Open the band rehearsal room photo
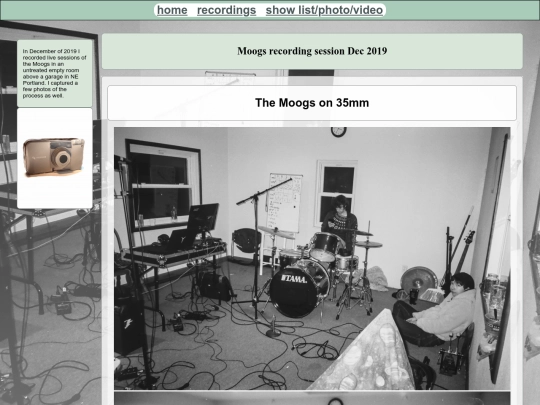 [312, 258]
